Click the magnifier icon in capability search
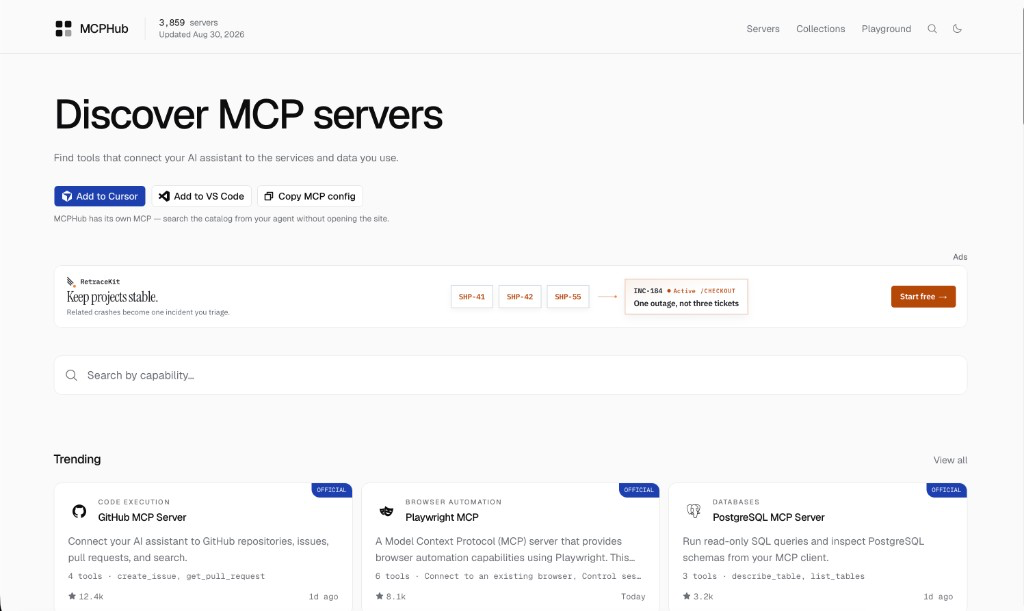The height and width of the screenshot is (611, 1024). 71,375
